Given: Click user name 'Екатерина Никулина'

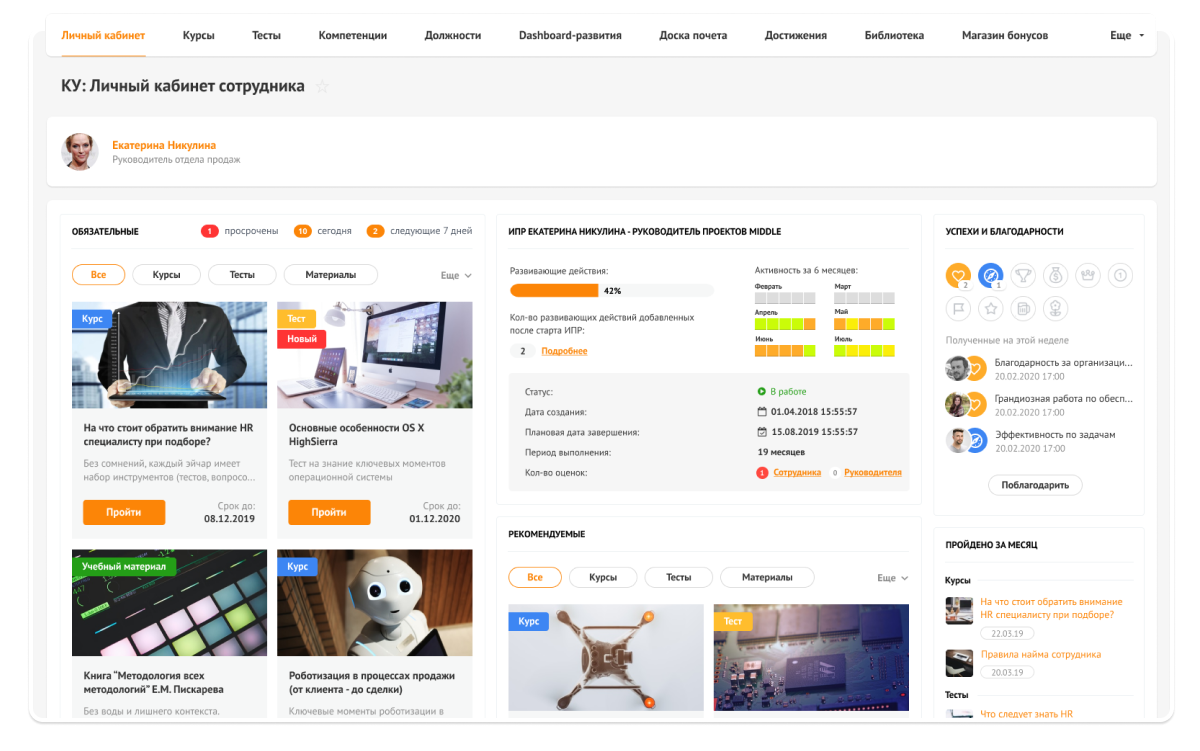Looking at the screenshot, I should (x=164, y=145).
